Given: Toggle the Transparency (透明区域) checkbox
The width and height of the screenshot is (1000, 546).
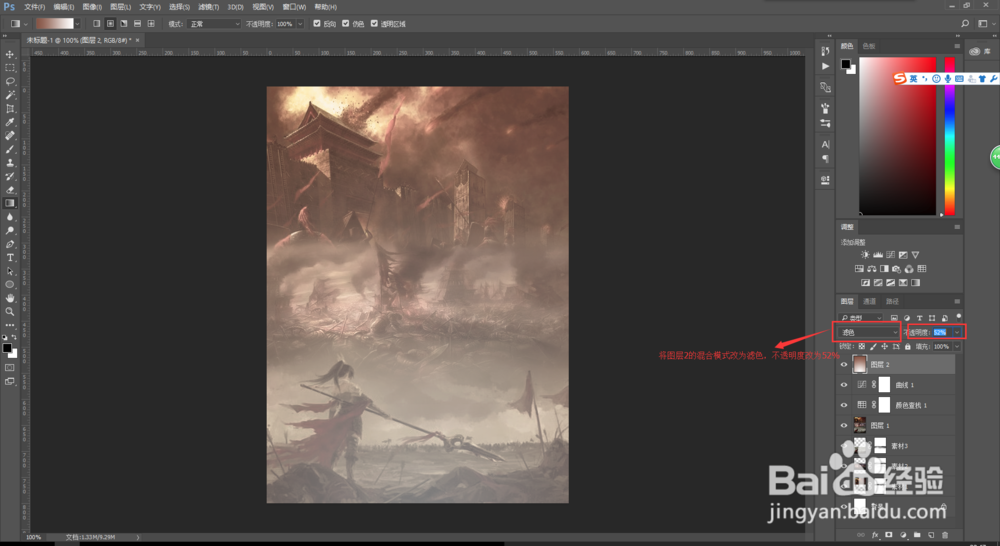Looking at the screenshot, I should point(374,24).
